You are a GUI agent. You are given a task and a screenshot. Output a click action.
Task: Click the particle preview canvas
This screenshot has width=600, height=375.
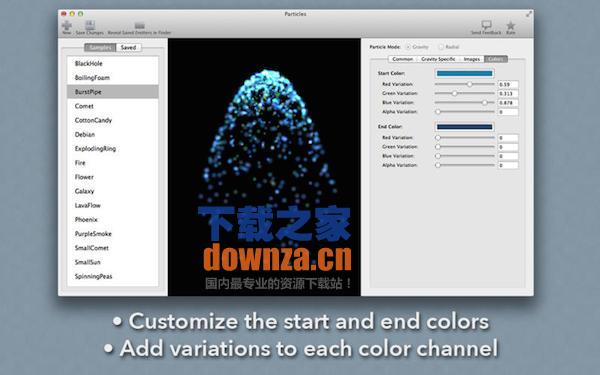click(264, 167)
